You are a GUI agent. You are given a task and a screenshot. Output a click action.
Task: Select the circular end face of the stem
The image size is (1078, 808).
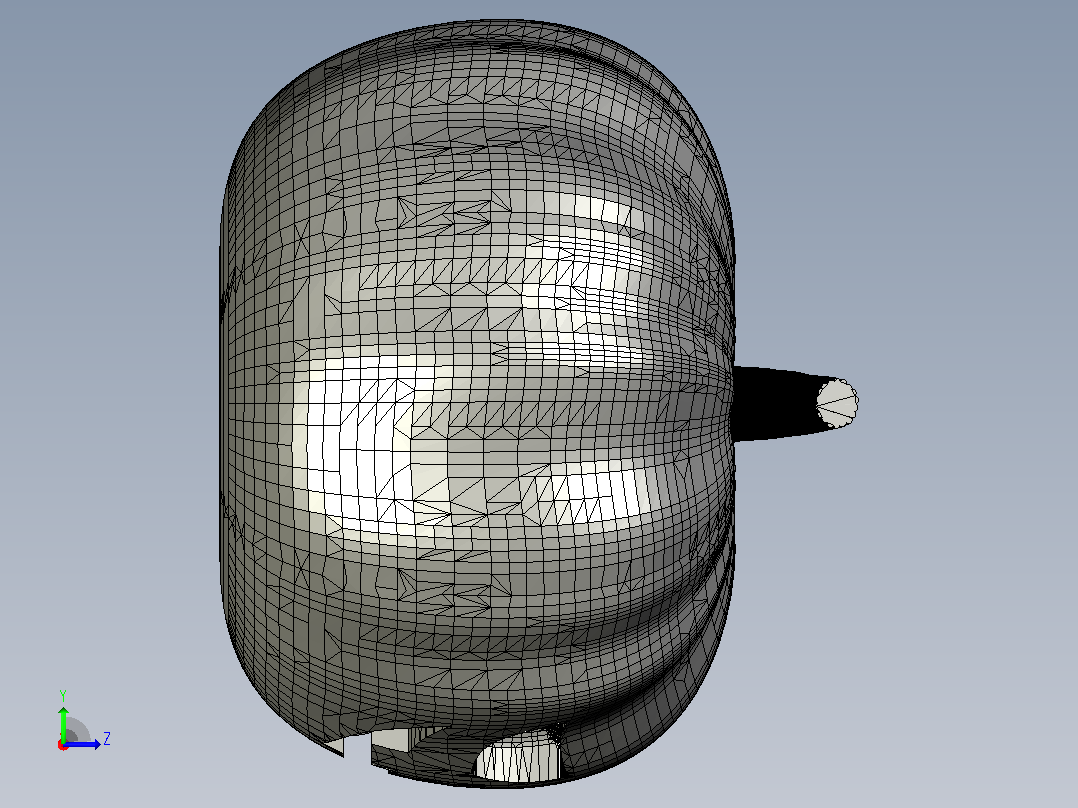point(837,402)
